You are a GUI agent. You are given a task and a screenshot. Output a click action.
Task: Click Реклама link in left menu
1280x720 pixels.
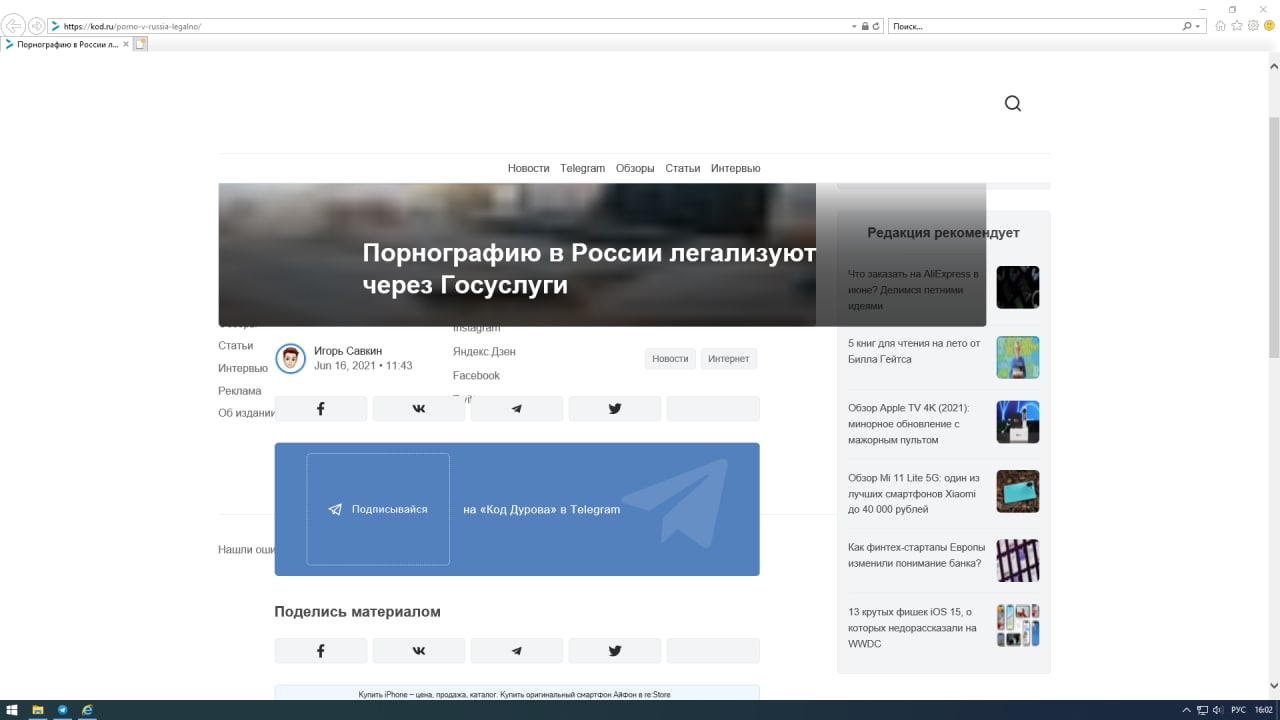coord(240,391)
